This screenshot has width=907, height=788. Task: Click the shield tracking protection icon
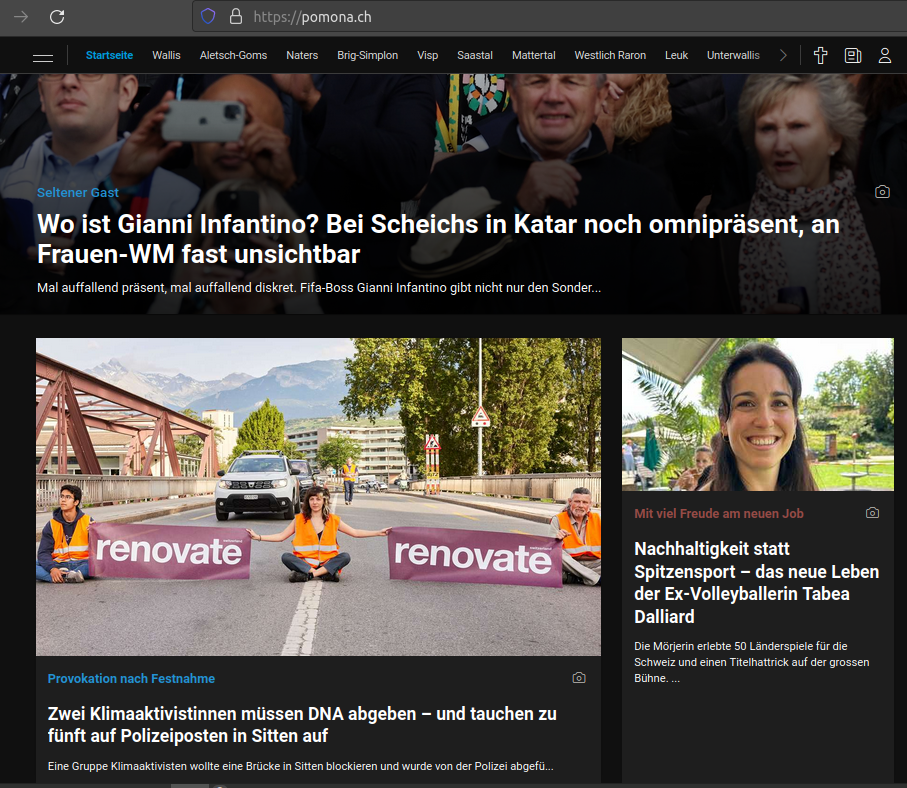click(x=208, y=16)
